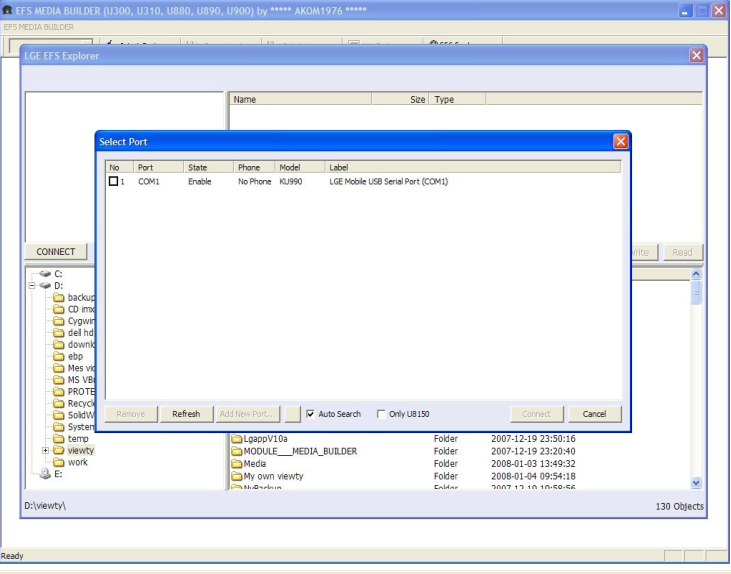This screenshot has width=731, height=574.
Task: Collapse the D: drive tree node
Action: pos(32,285)
